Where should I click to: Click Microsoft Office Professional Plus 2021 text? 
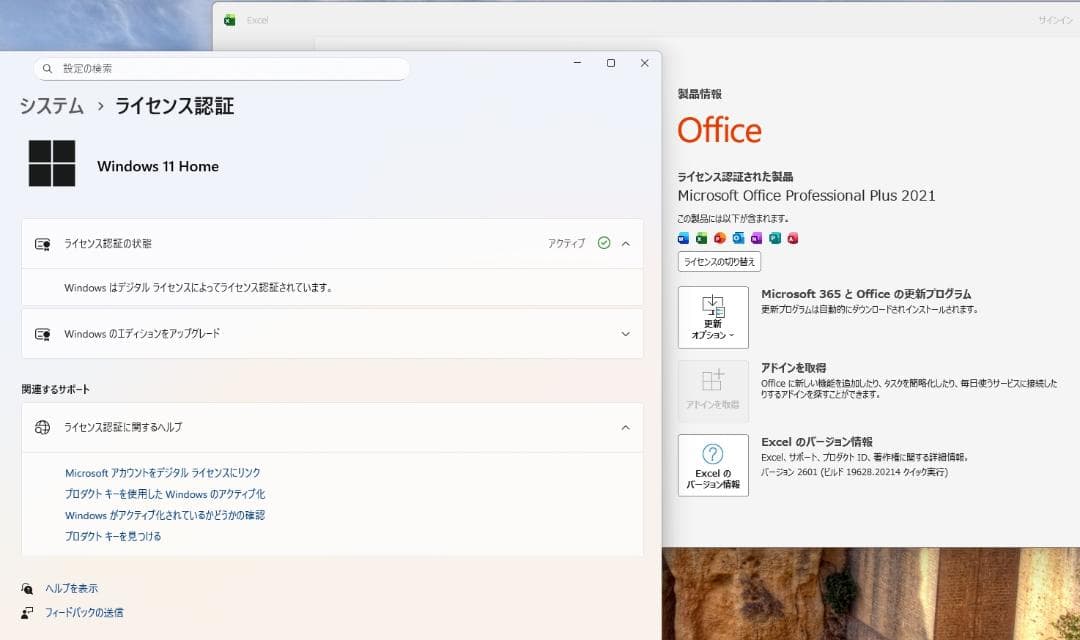pyautogui.click(x=807, y=196)
